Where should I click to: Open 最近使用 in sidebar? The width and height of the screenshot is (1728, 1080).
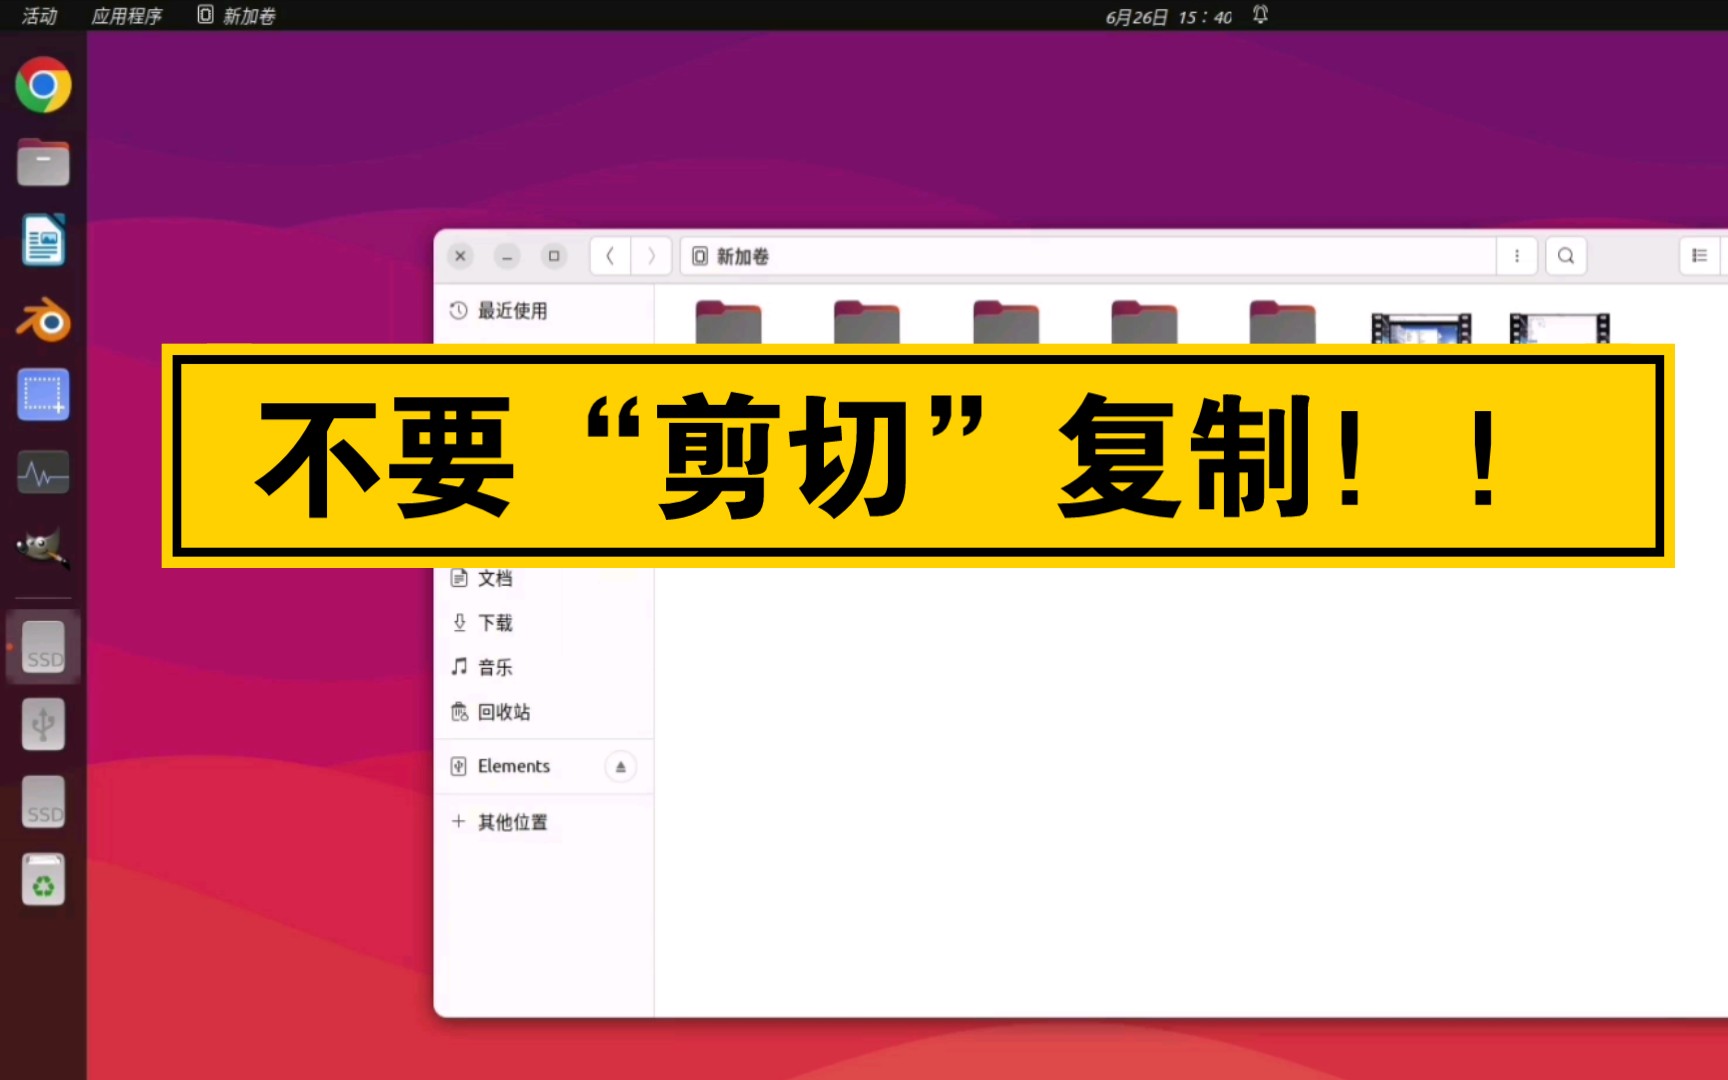(x=545, y=311)
